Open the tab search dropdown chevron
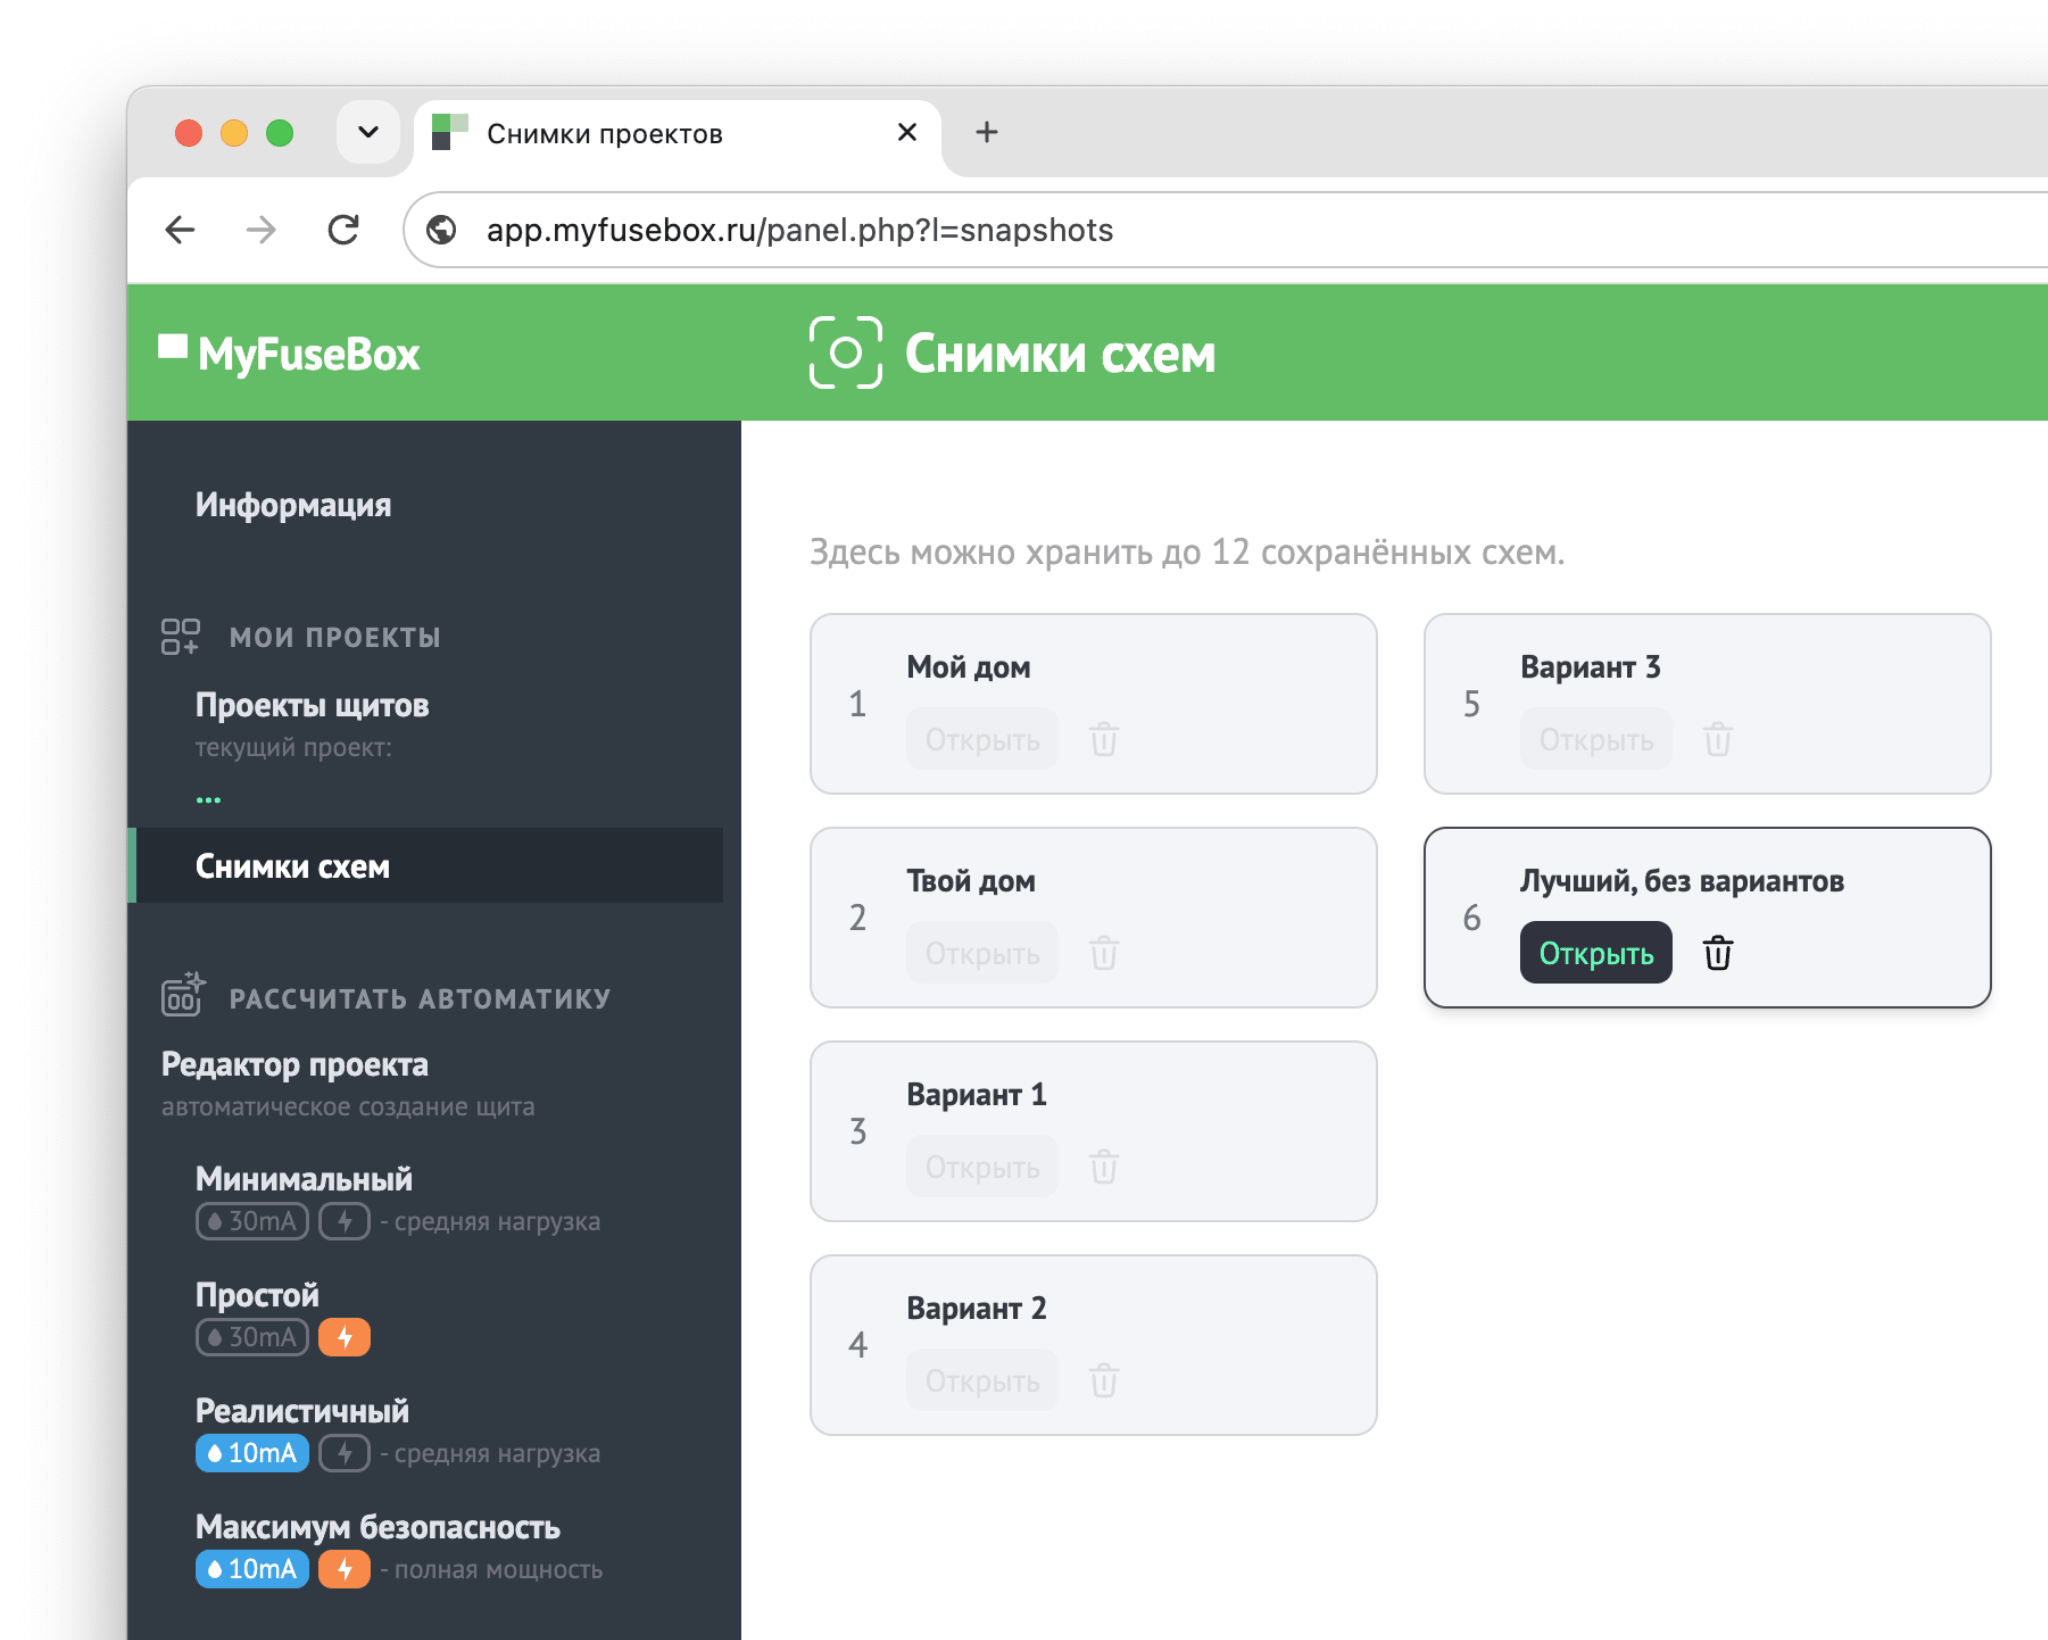Screen dimensions: 2048x1640 [368, 132]
